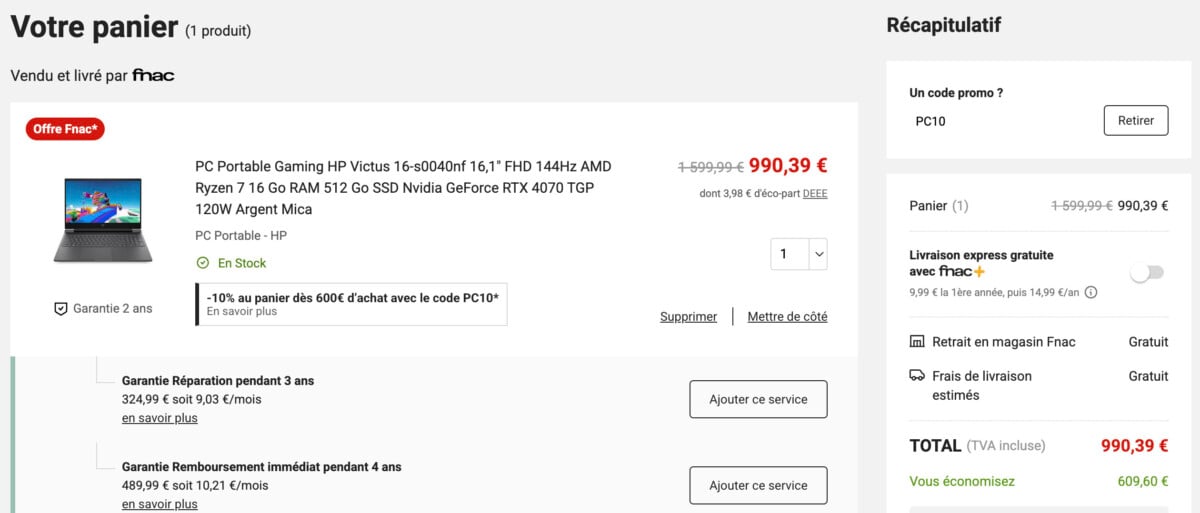Add the 4-year Remboursement immédiat service
The height and width of the screenshot is (513, 1200).
758,485
